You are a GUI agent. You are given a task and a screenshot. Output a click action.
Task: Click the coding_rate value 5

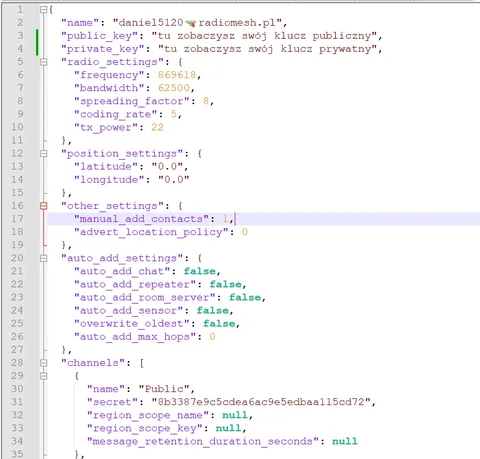point(174,114)
